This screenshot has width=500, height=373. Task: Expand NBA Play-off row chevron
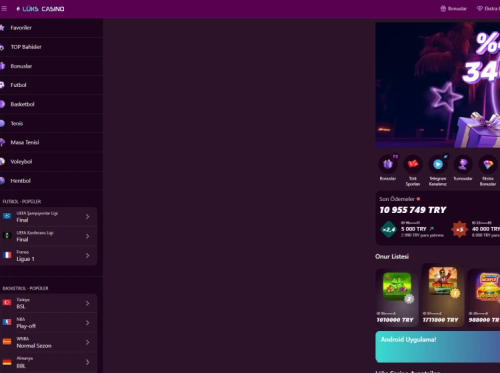[x=88, y=323]
